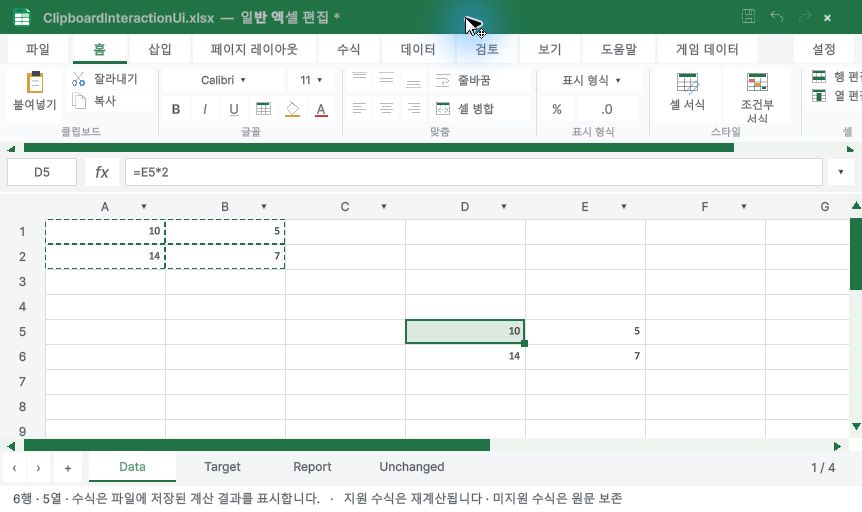Click the column edit (열 편집) icon

coord(819,96)
